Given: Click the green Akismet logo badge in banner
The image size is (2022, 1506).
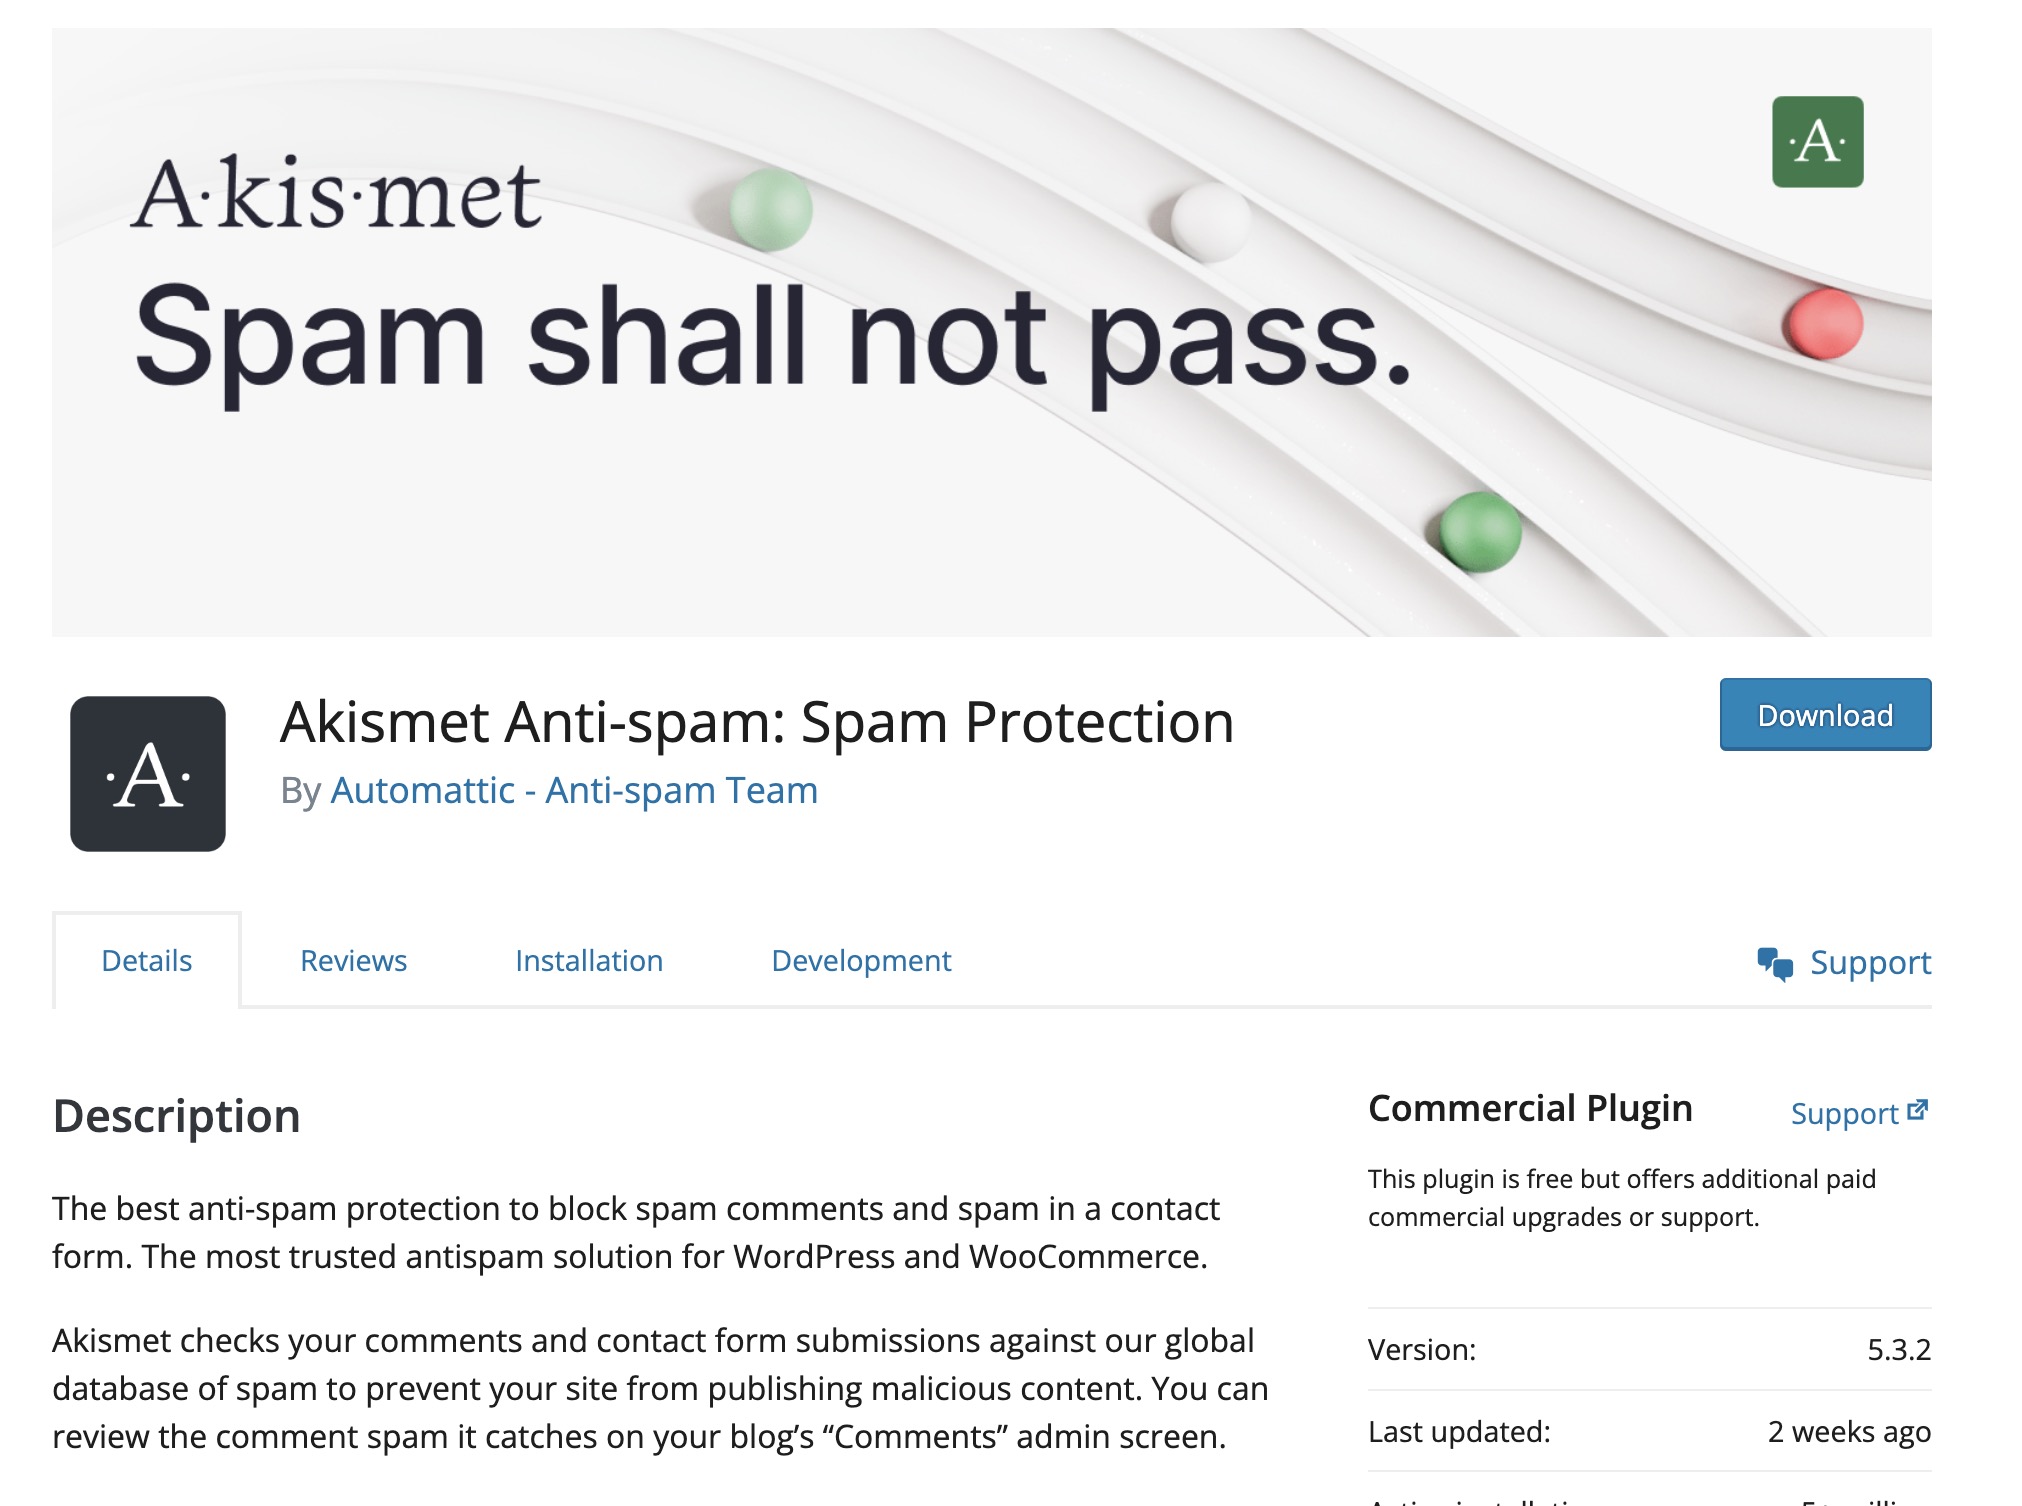Looking at the screenshot, I should point(1817,142).
